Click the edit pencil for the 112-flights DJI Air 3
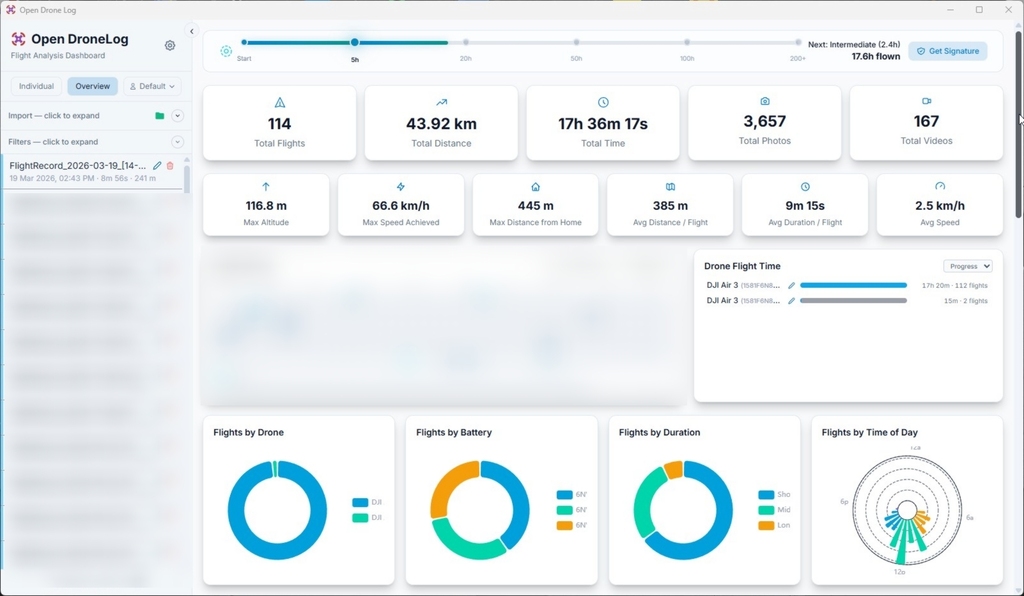The width and height of the screenshot is (1024, 596). click(x=791, y=286)
